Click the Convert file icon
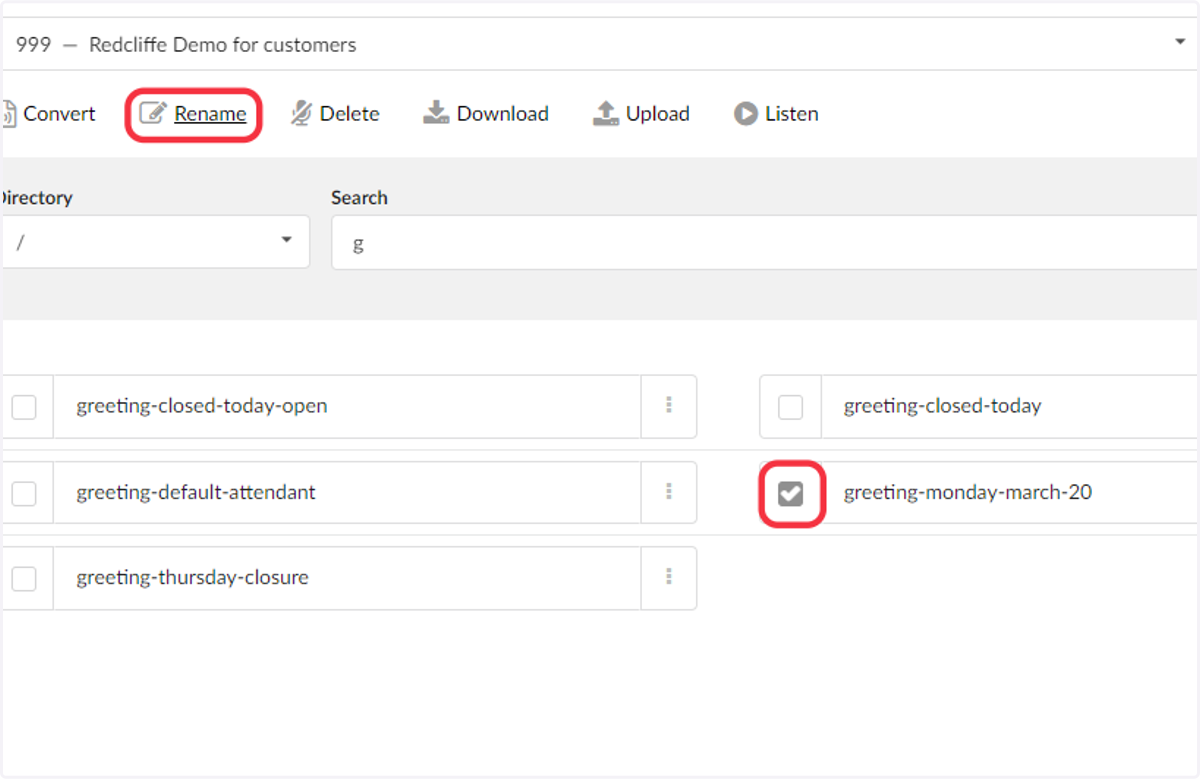Image resolution: width=1200 pixels, height=779 pixels. click(7, 114)
